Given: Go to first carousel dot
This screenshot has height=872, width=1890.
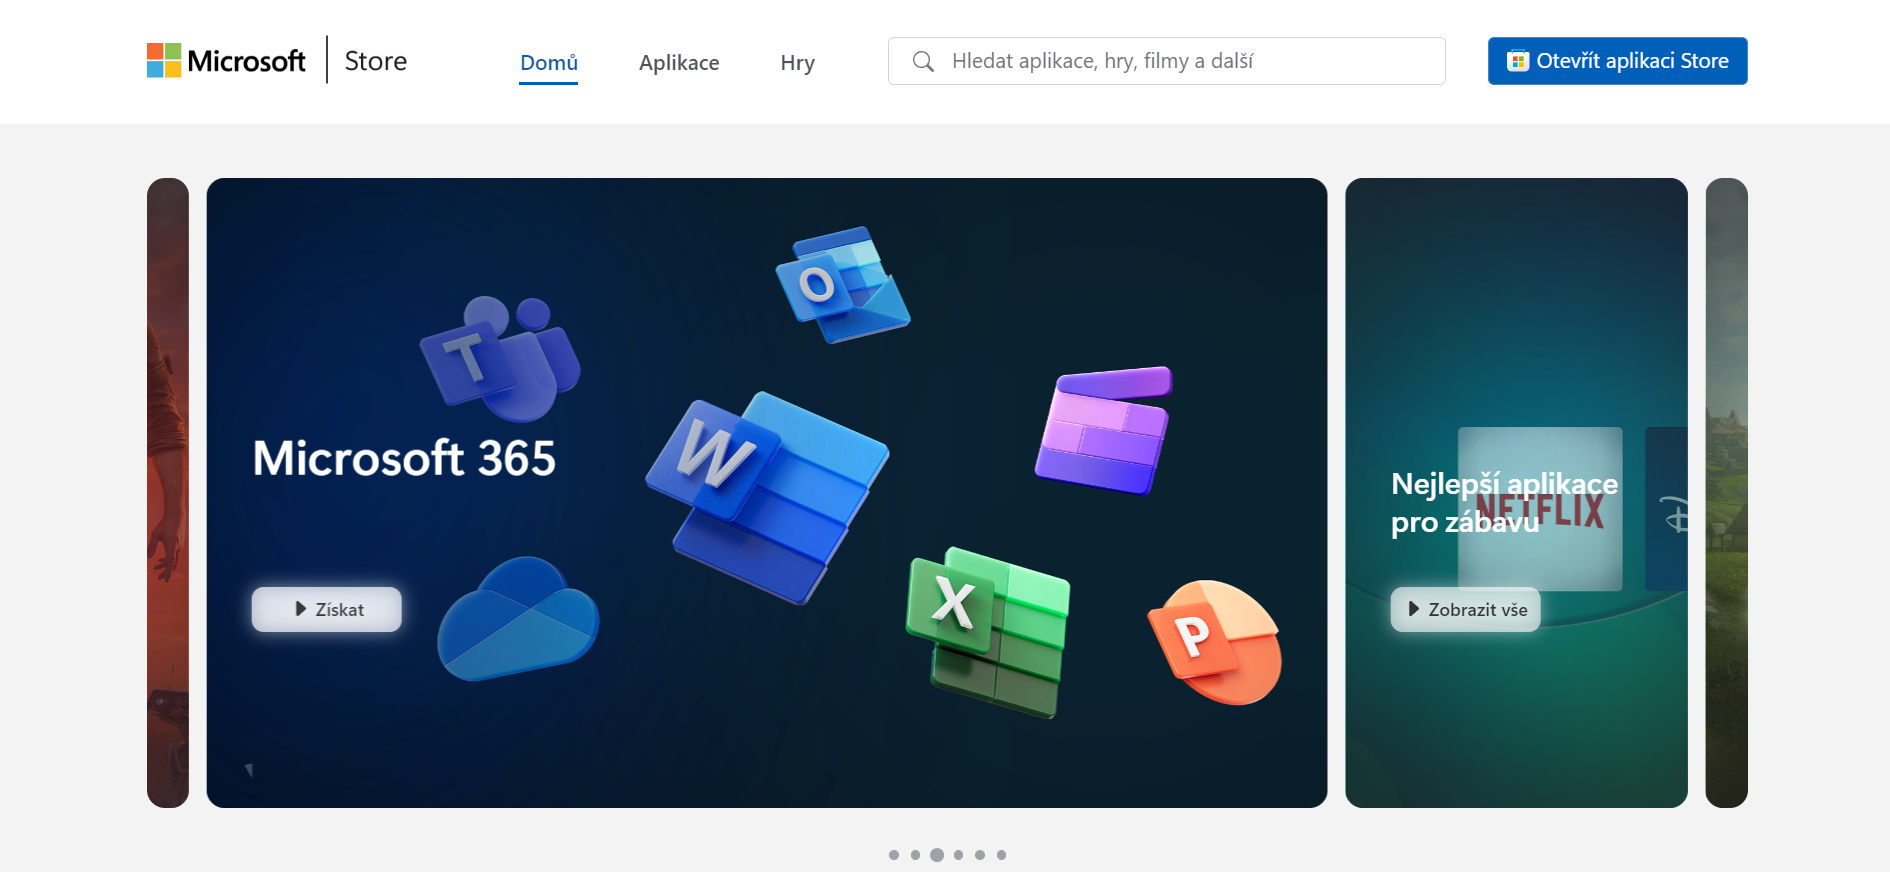Looking at the screenshot, I should pos(894,855).
